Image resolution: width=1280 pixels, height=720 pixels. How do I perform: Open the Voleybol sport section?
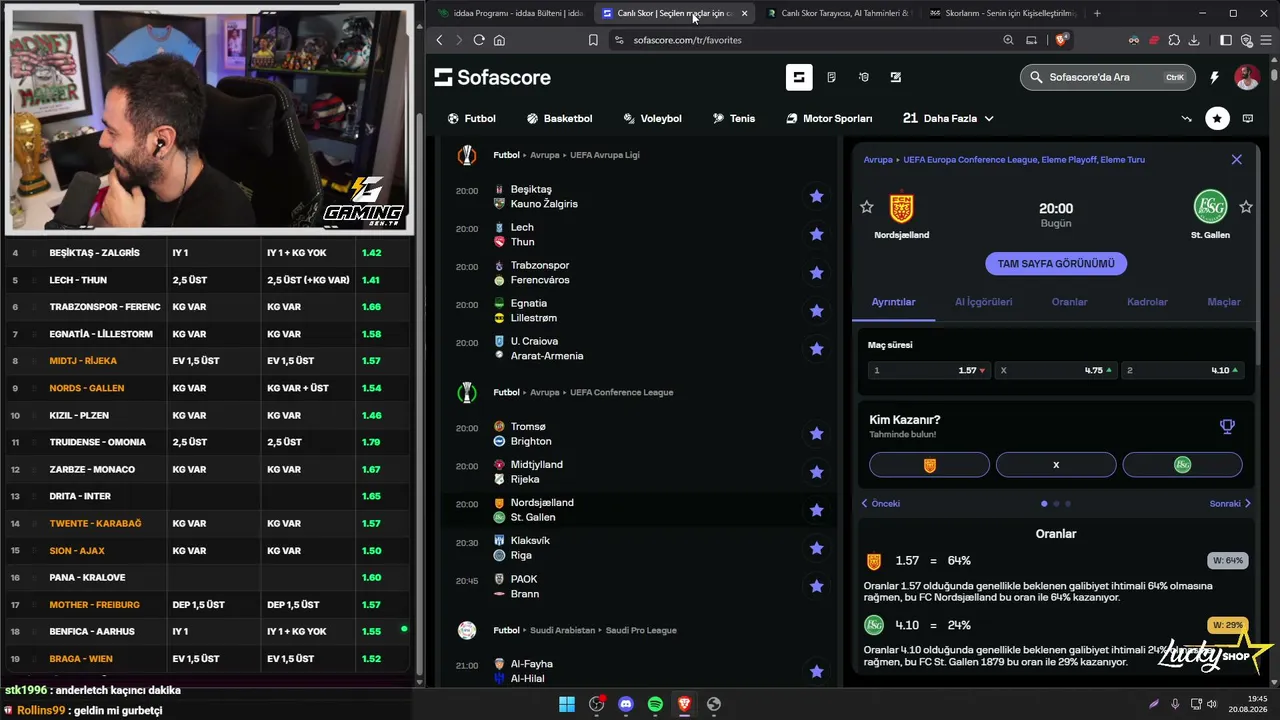coord(653,118)
